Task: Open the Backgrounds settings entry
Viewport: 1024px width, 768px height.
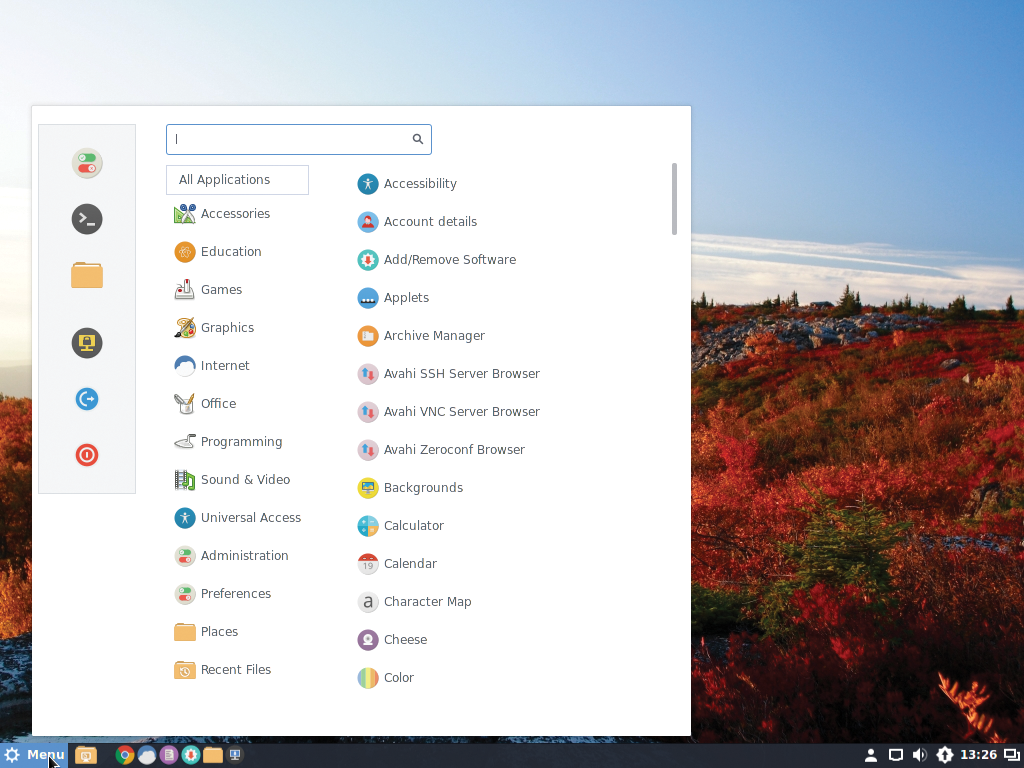Action: click(x=423, y=487)
